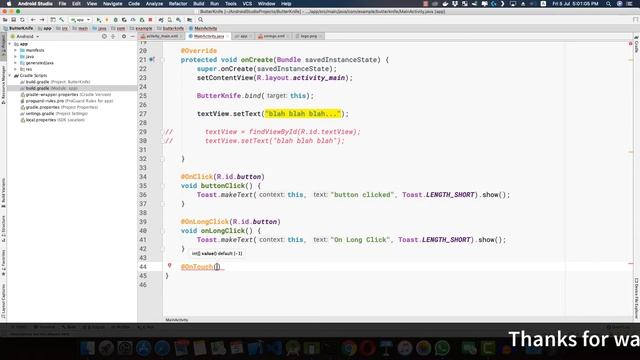Open the Refactor menu
The image size is (640, 360).
(x=178, y=4)
